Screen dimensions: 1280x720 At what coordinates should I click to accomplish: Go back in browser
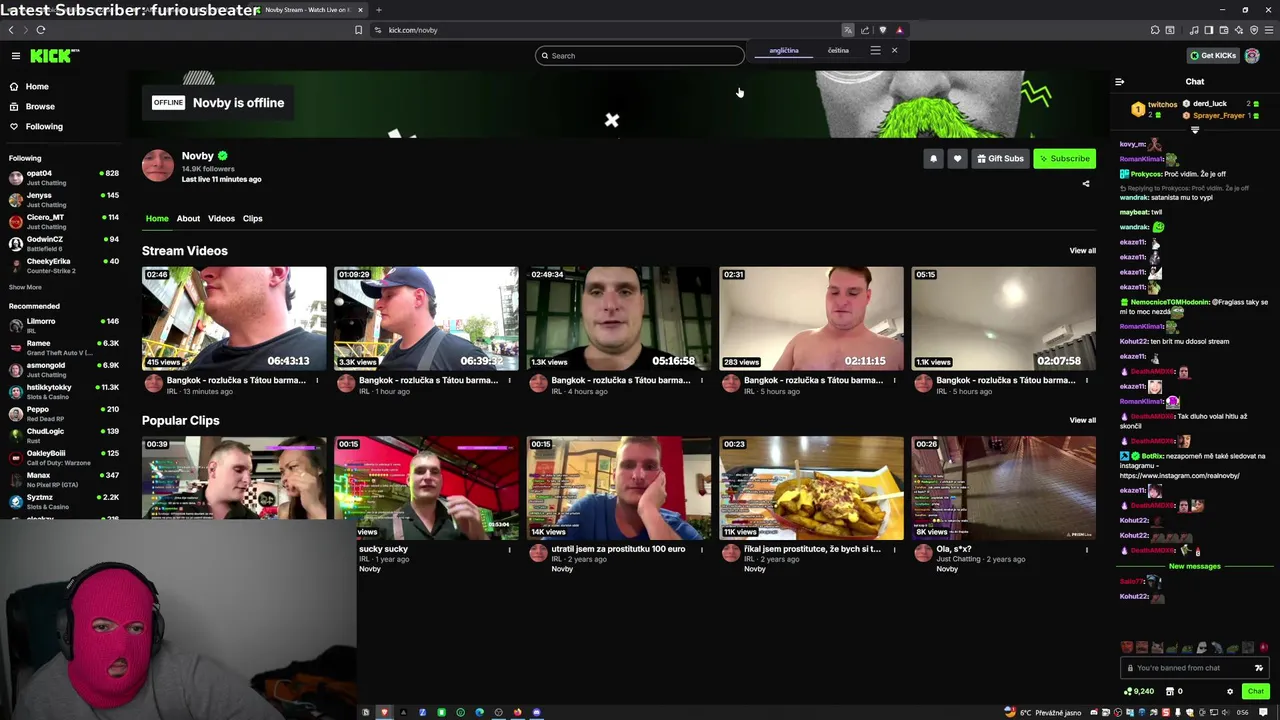click(x=11, y=30)
